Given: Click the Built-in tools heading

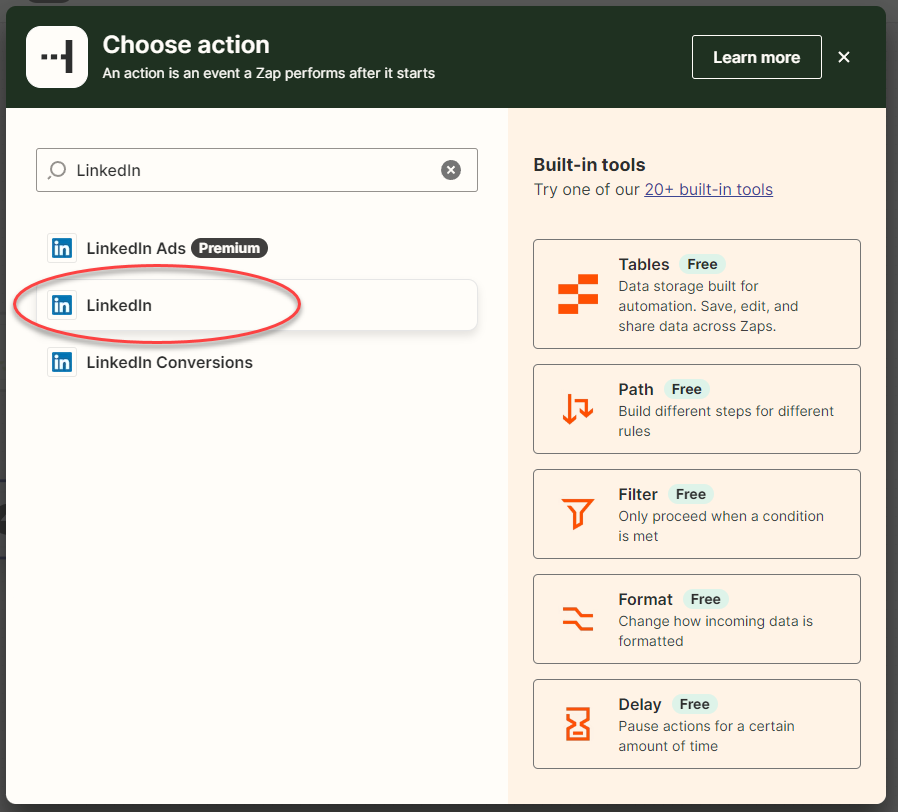Looking at the screenshot, I should coord(589,165).
